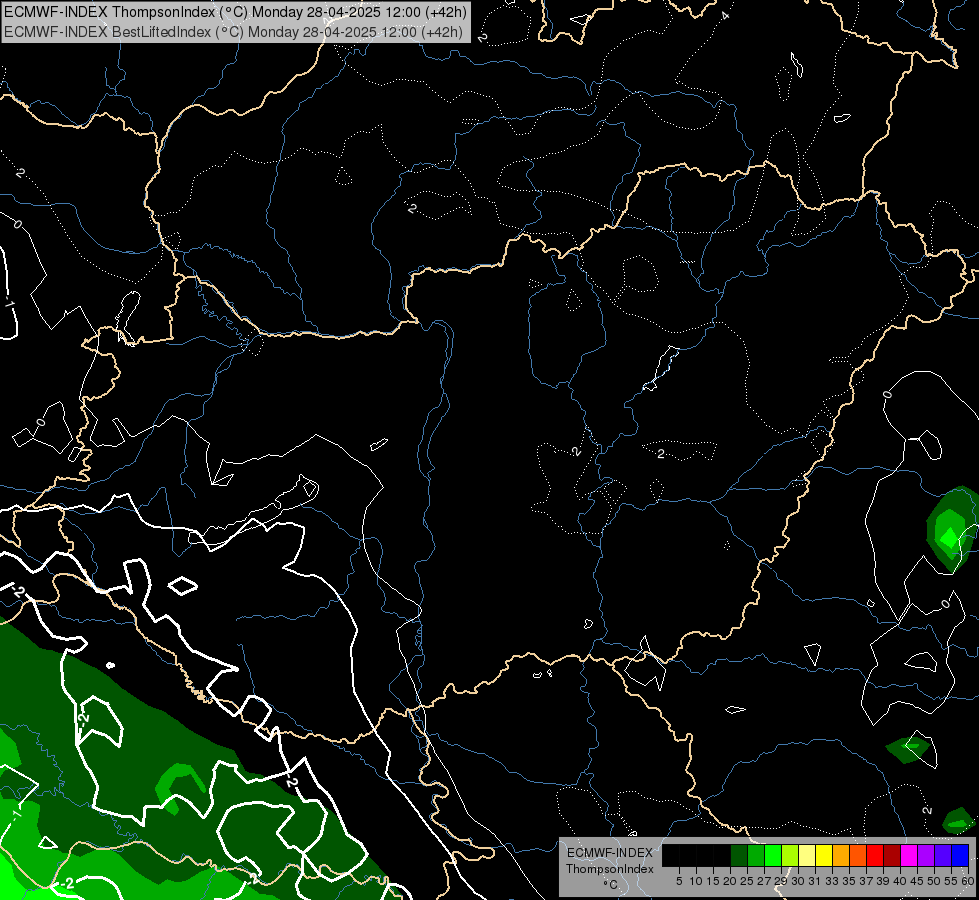Click legend scale value 20
979x900 pixels.
click(x=730, y=881)
